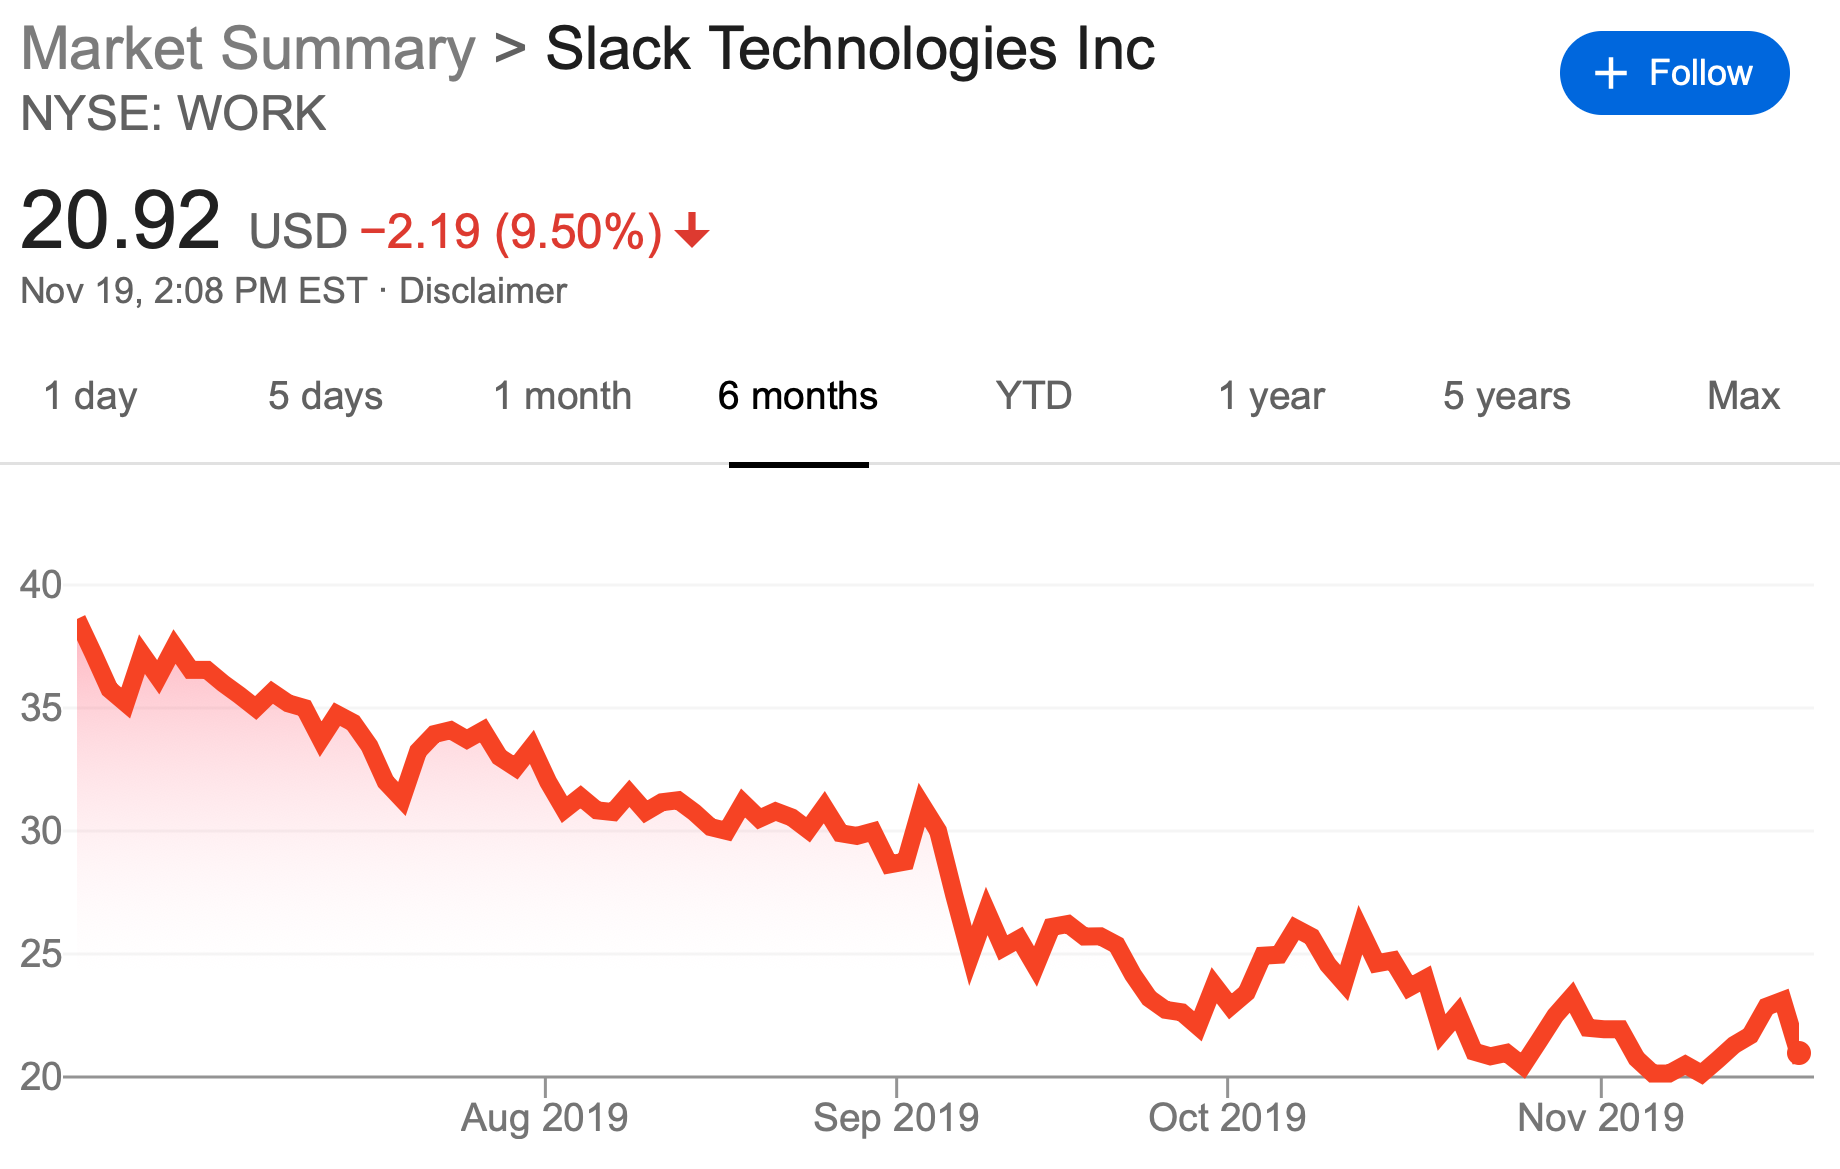1840x1169 pixels.
Task: Switch to the 1 day range tab
Action: pos(90,396)
